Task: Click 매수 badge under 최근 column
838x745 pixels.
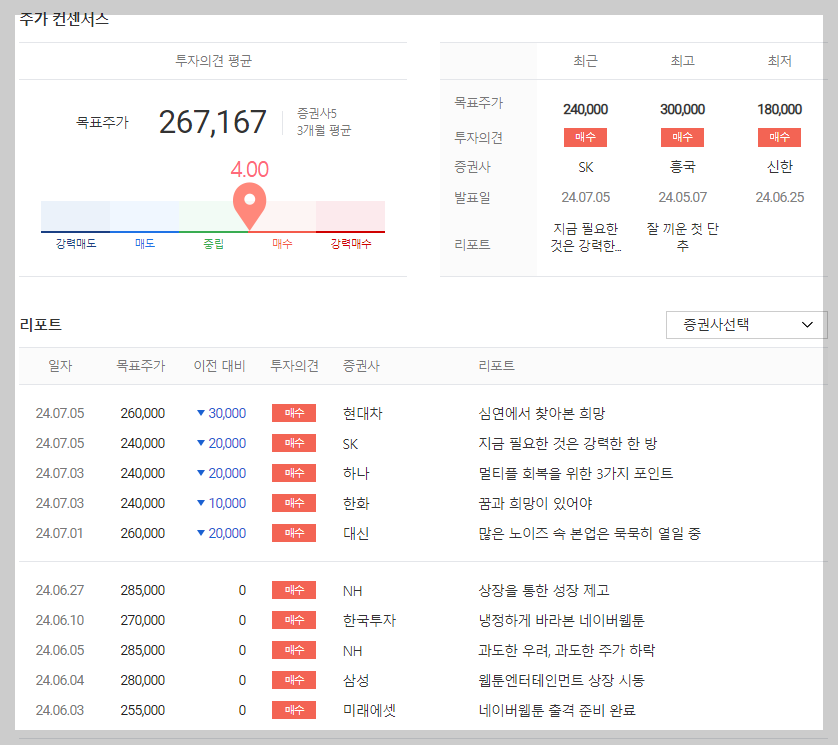Action: [585, 137]
